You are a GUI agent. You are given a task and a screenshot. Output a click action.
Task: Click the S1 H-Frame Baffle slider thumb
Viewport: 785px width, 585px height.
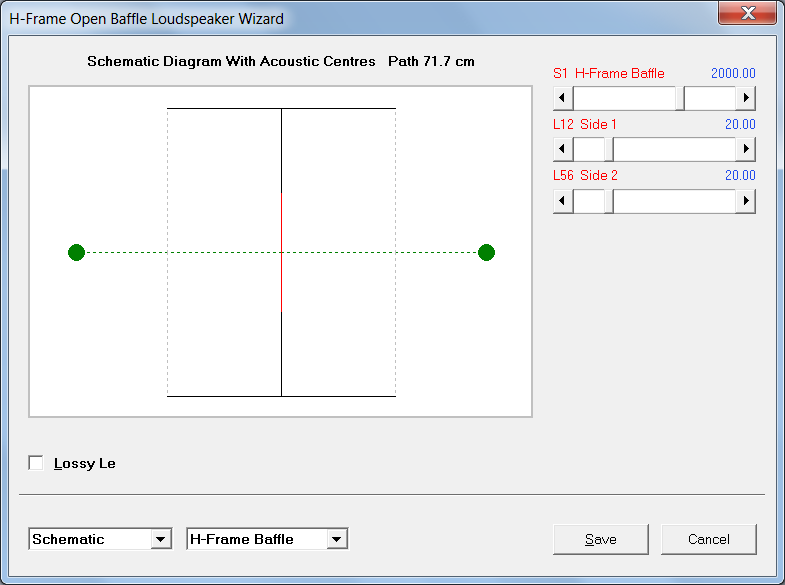click(x=679, y=98)
